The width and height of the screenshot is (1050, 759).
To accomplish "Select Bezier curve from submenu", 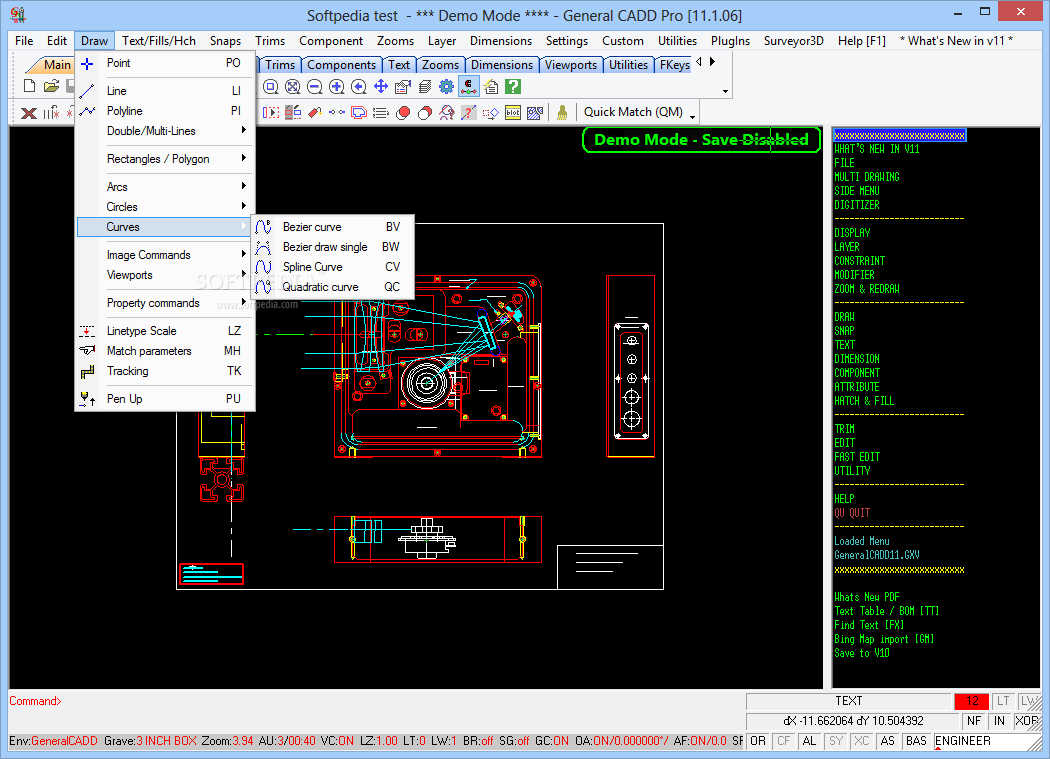I will [333, 227].
